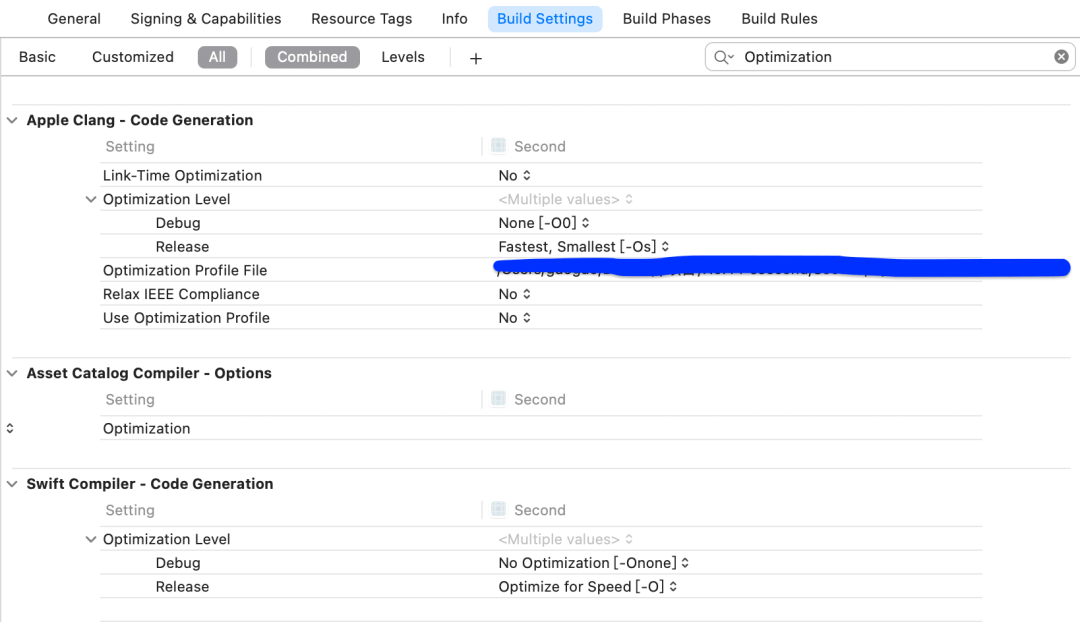Clear the Optimization search field
The height and width of the screenshot is (622, 1080).
pos(1061,57)
